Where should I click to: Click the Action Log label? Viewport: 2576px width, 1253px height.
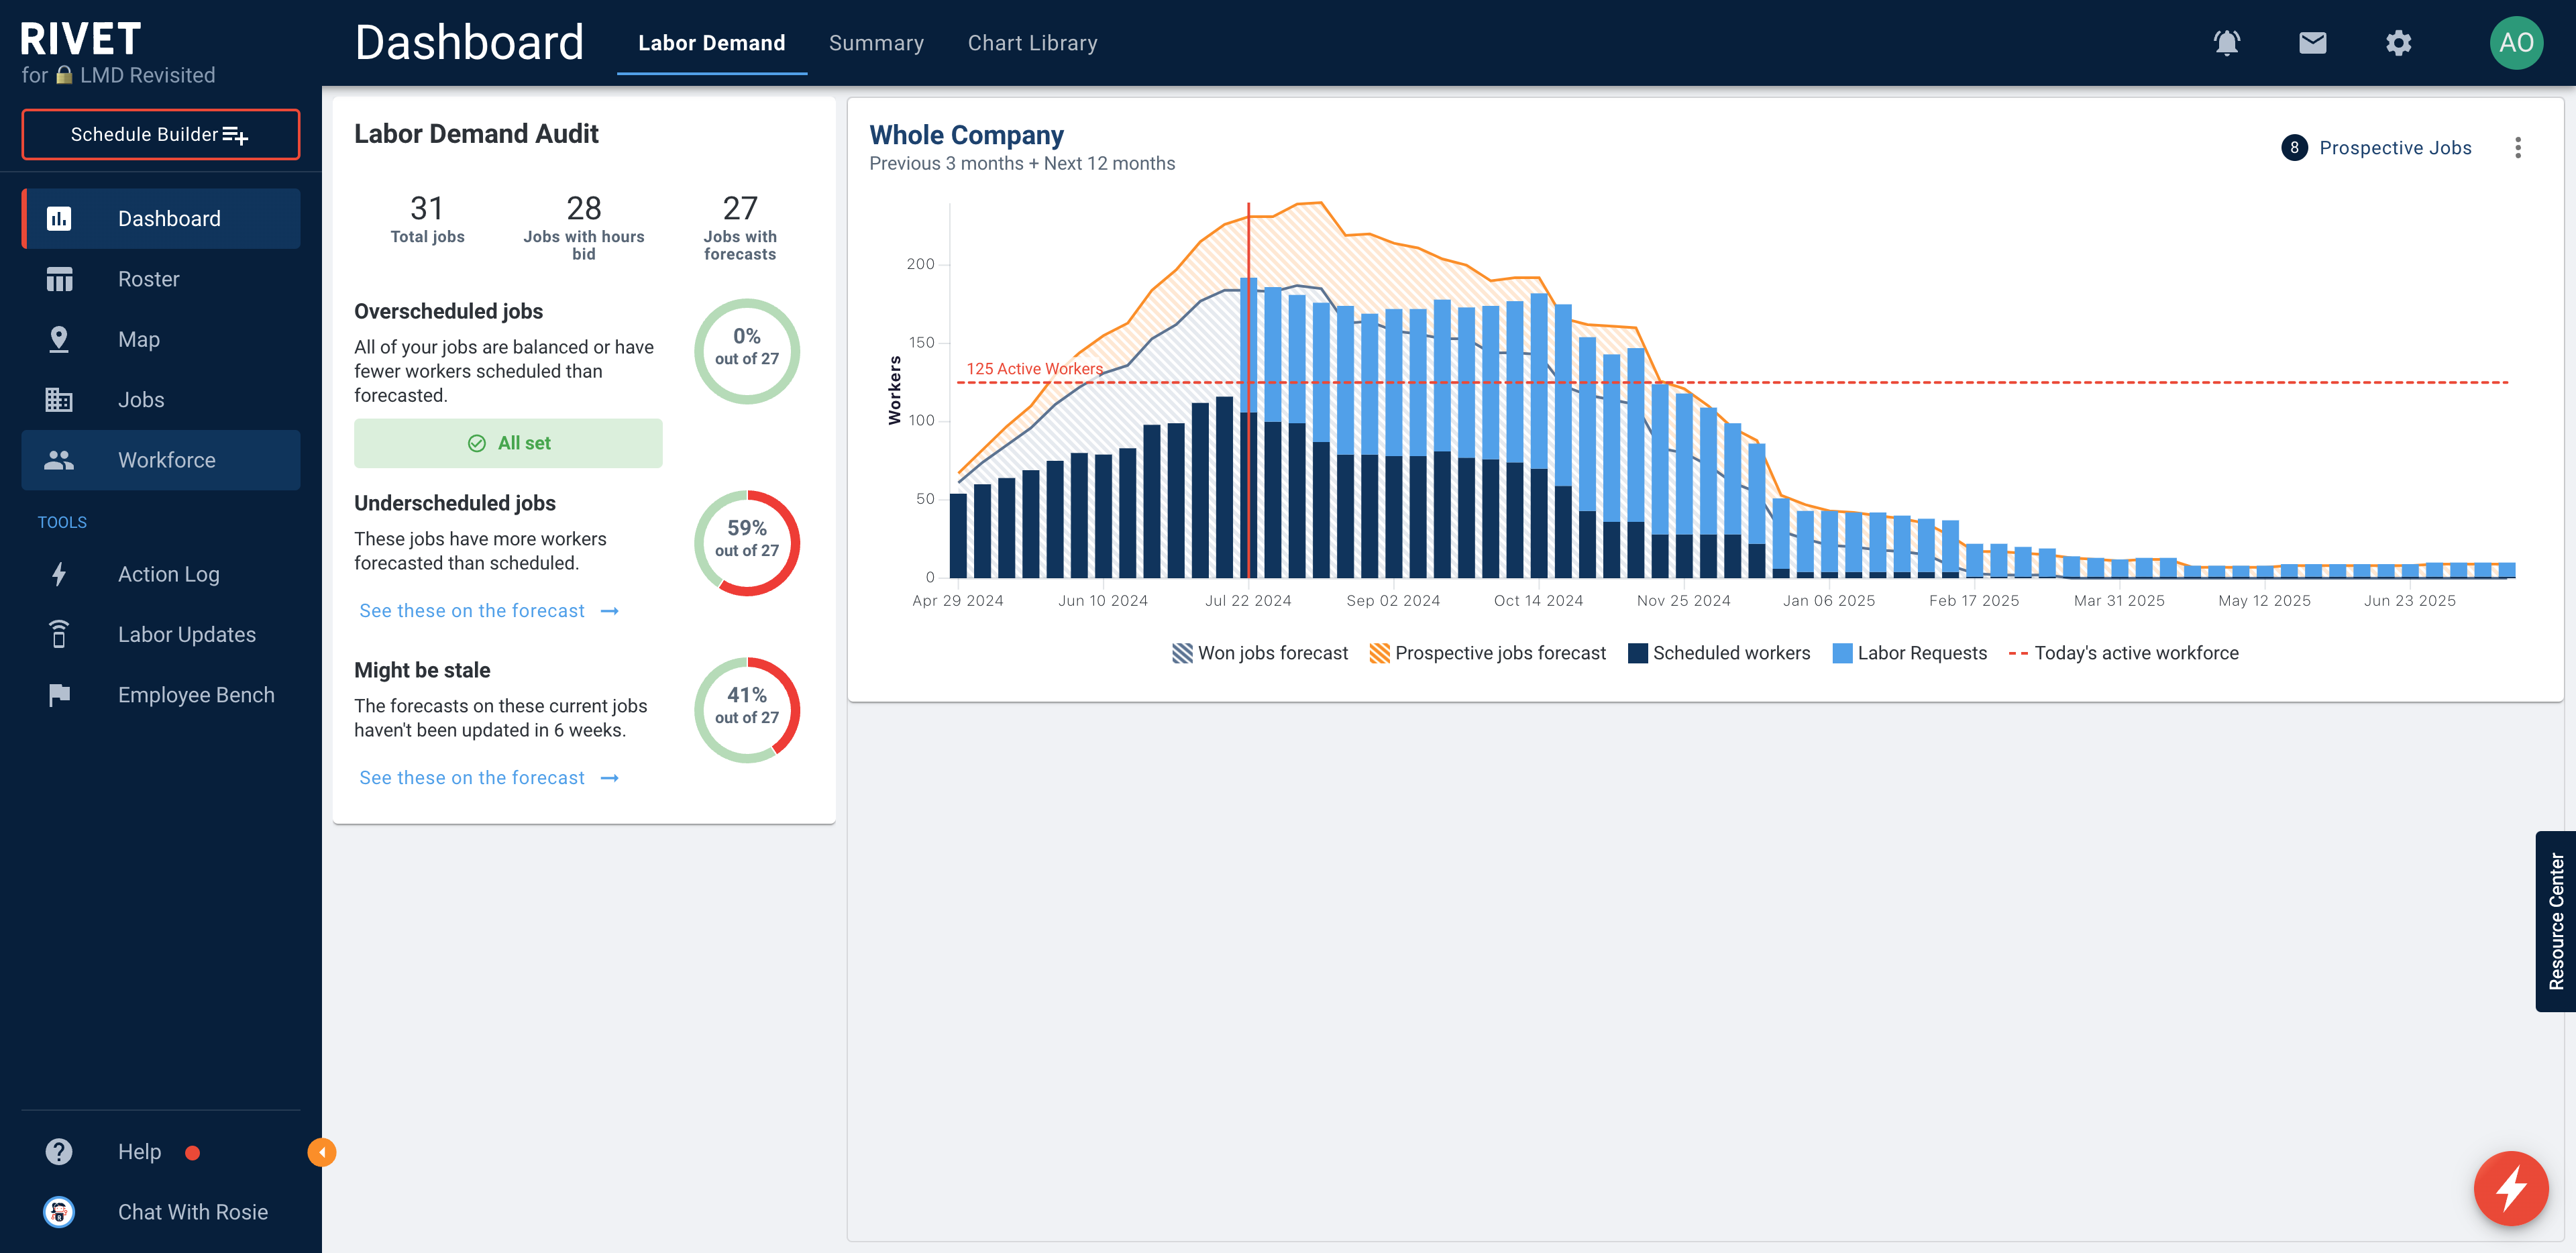point(169,574)
